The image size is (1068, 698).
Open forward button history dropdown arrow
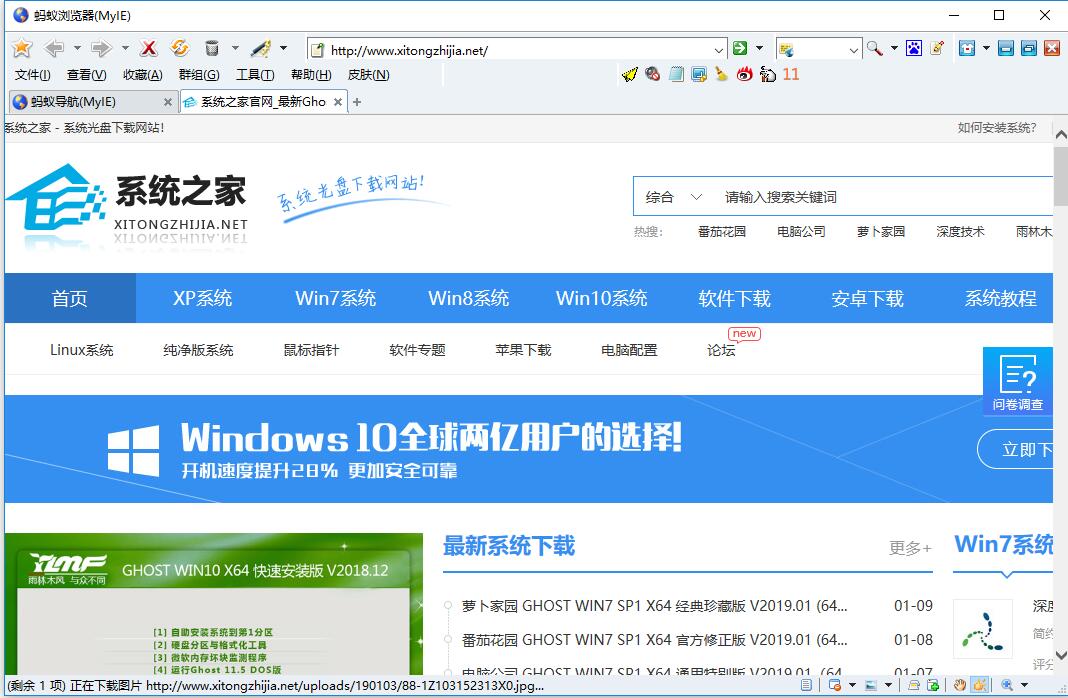click(125, 48)
